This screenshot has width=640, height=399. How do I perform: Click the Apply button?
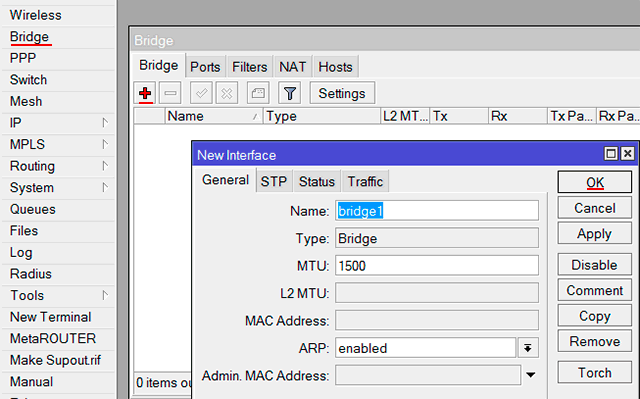(595, 234)
